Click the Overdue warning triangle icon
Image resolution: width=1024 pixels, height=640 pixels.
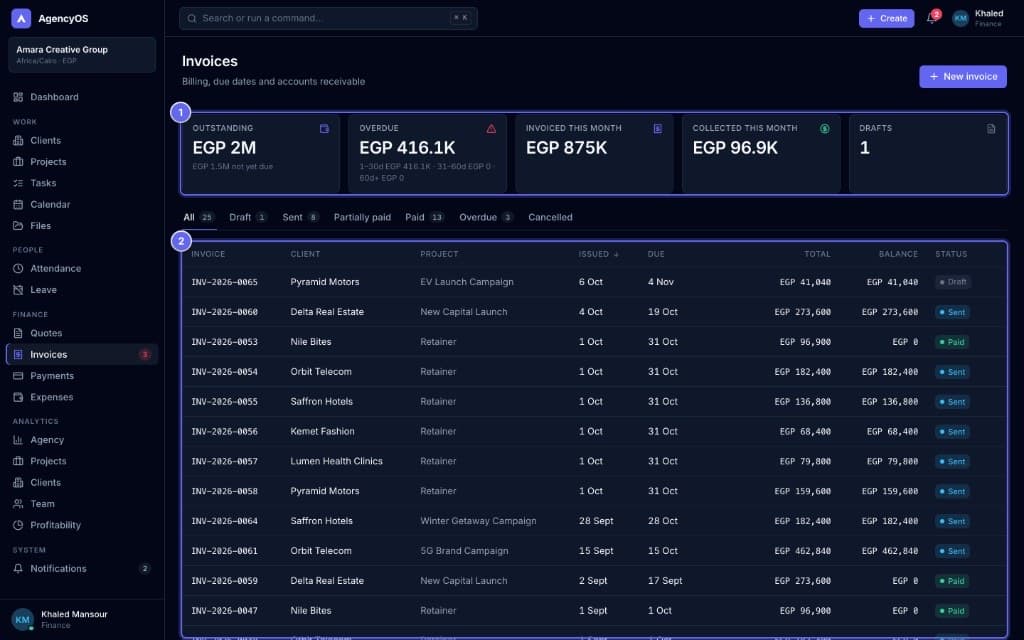[x=491, y=129]
